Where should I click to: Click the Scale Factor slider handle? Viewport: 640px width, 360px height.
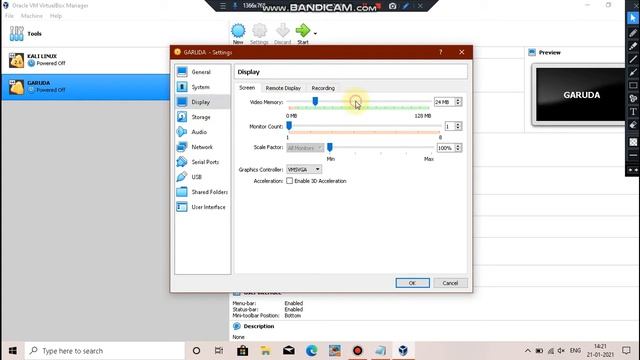330,147
